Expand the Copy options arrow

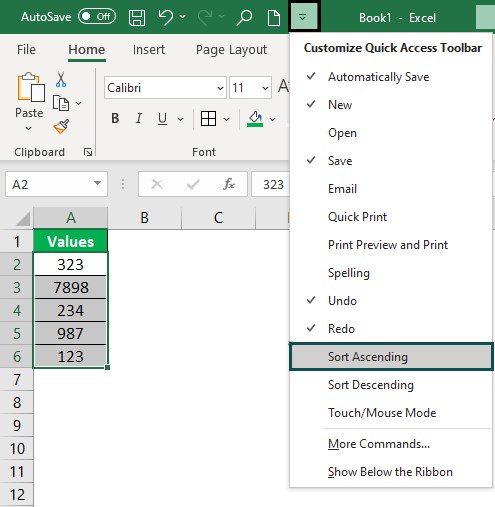click(x=79, y=103)
